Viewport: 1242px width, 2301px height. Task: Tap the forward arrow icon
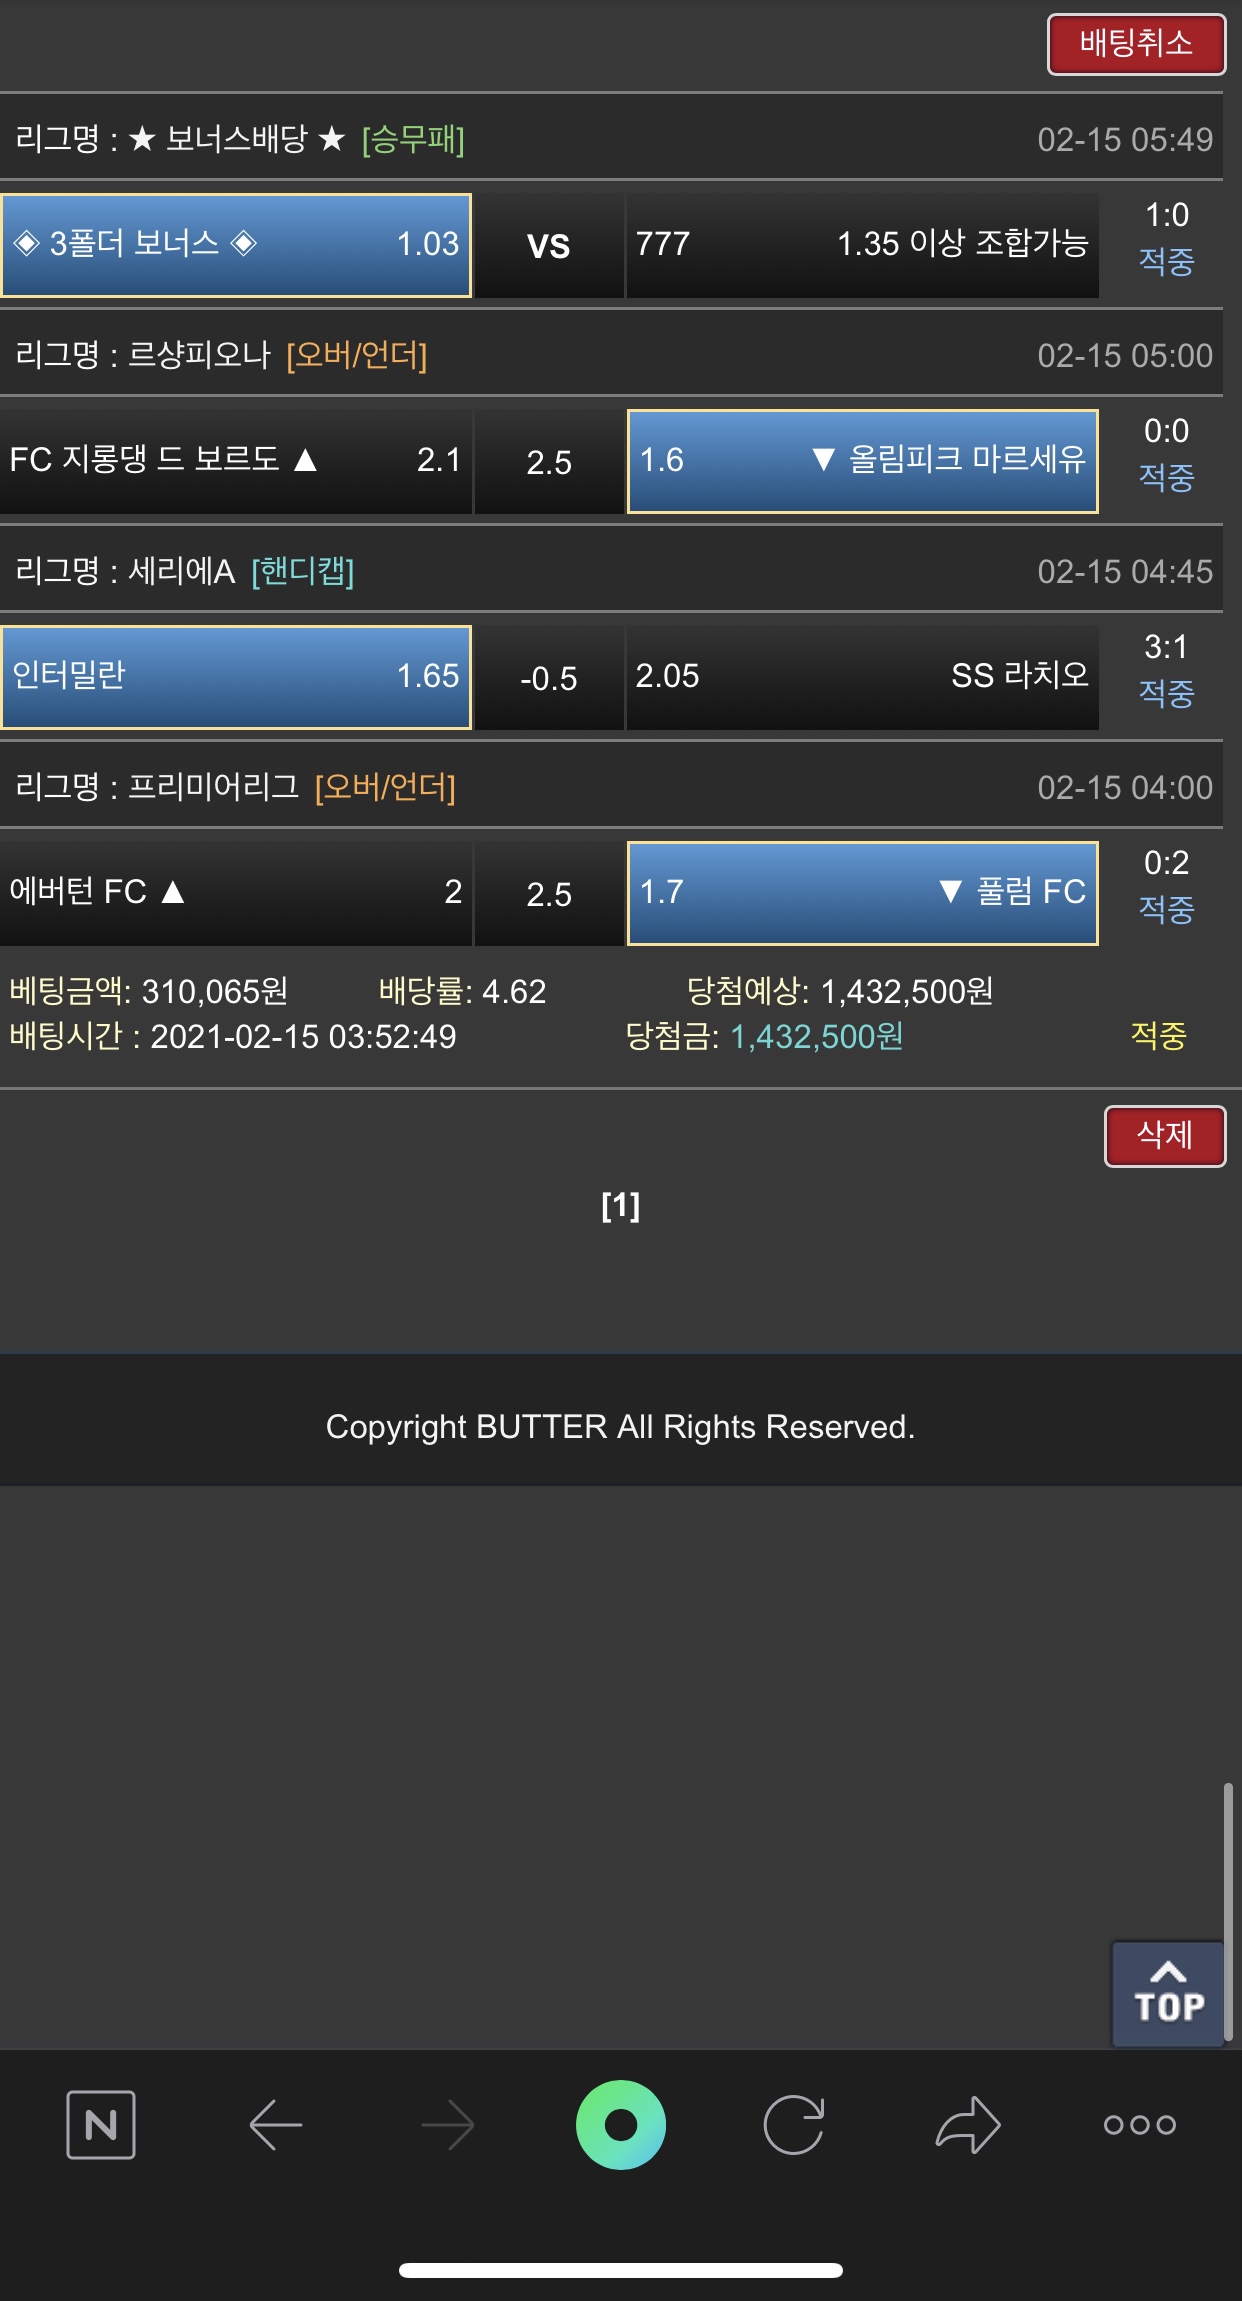[x=447, y=2124]
